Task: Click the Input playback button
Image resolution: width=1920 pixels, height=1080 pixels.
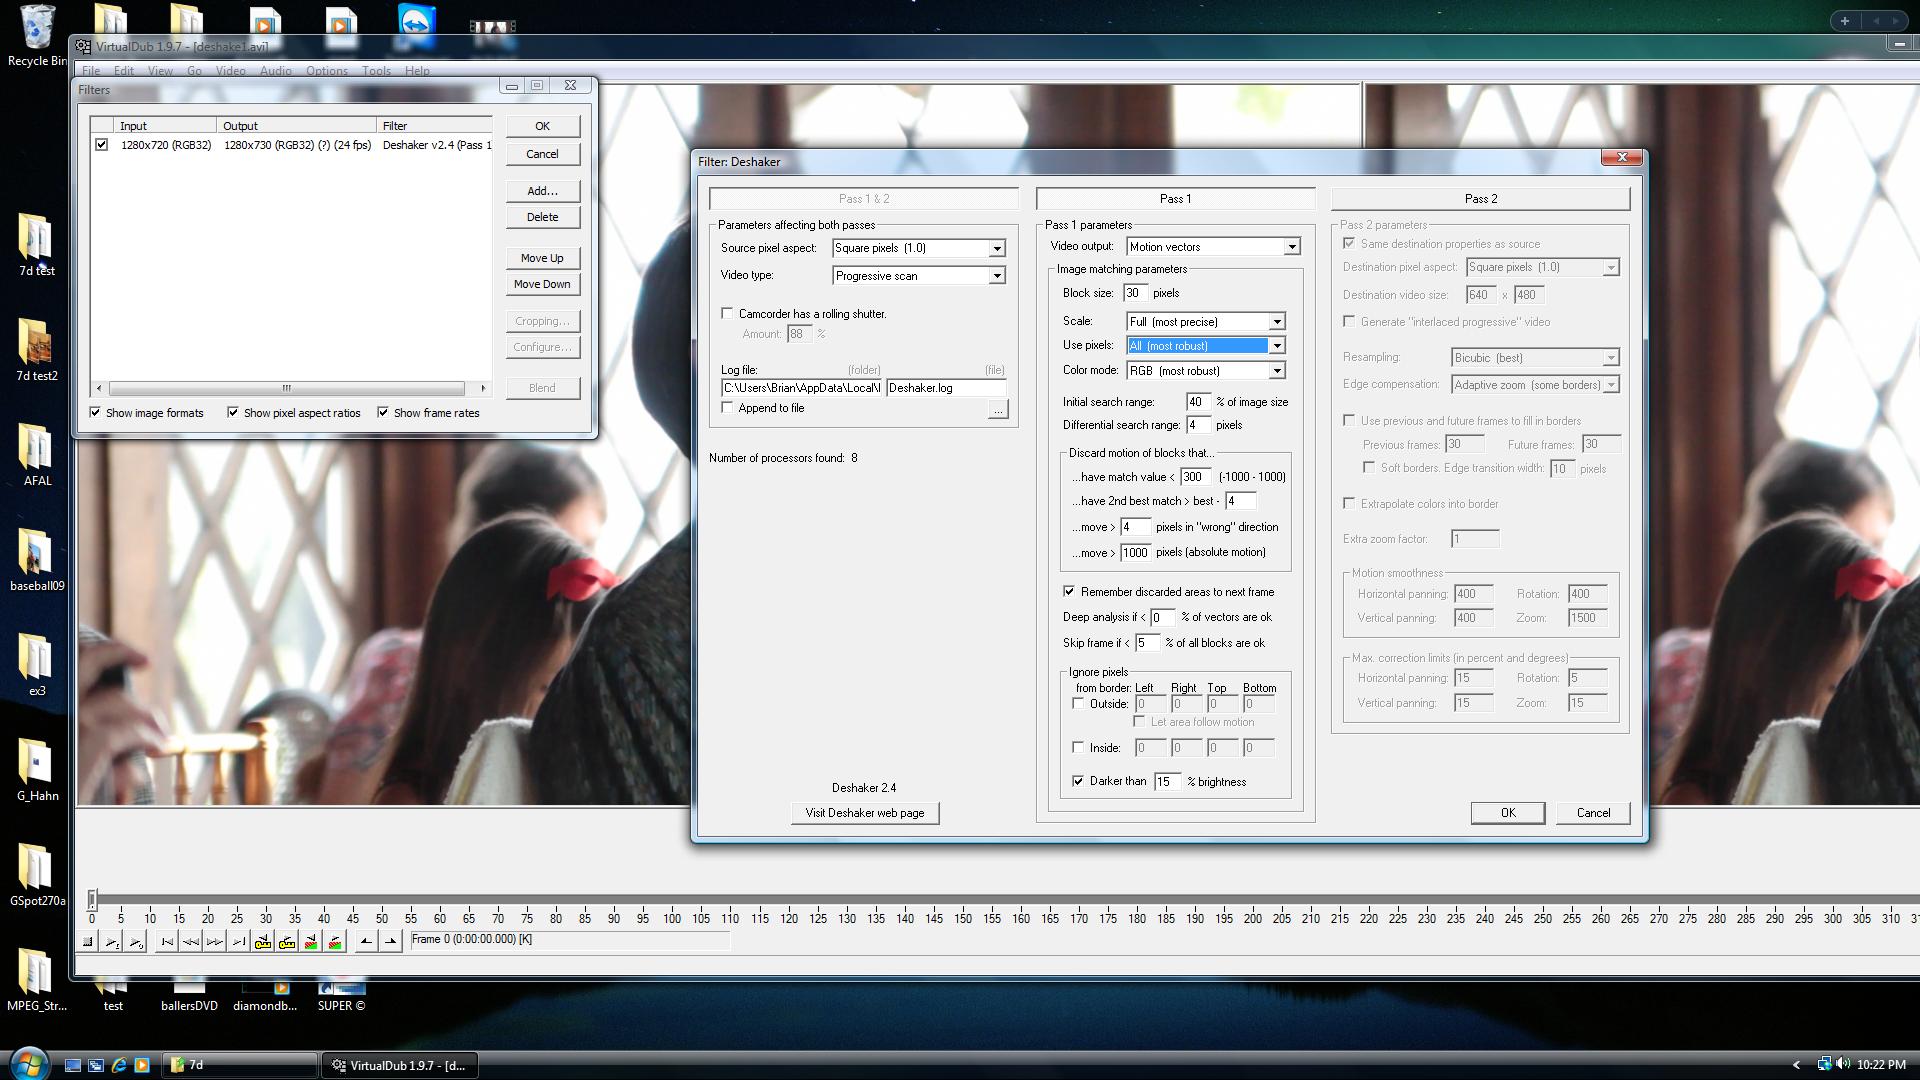Action: click(x=112, y=941)
